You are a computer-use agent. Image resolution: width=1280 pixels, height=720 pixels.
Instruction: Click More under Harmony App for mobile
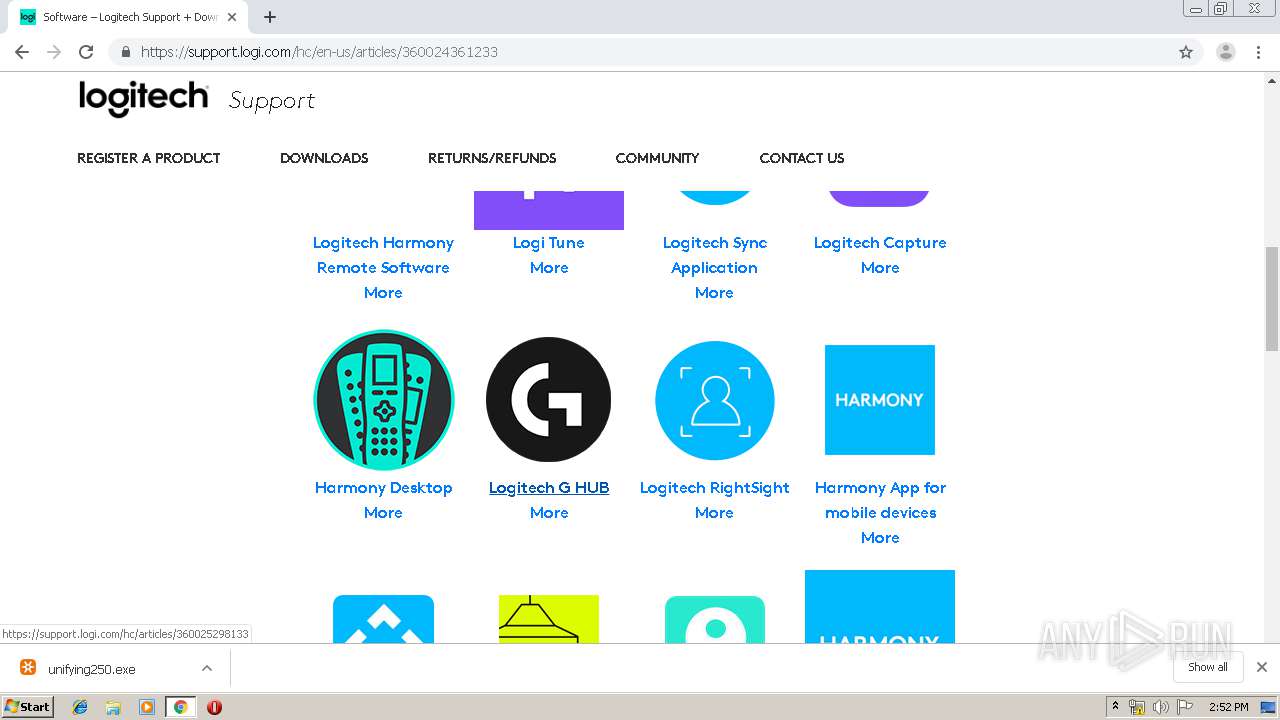(880, 537)
